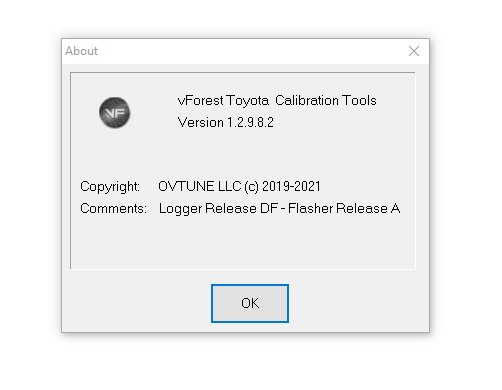This screenshot has width=502, height=390.
Task: Close the About dialog with X
Action: 414,51
